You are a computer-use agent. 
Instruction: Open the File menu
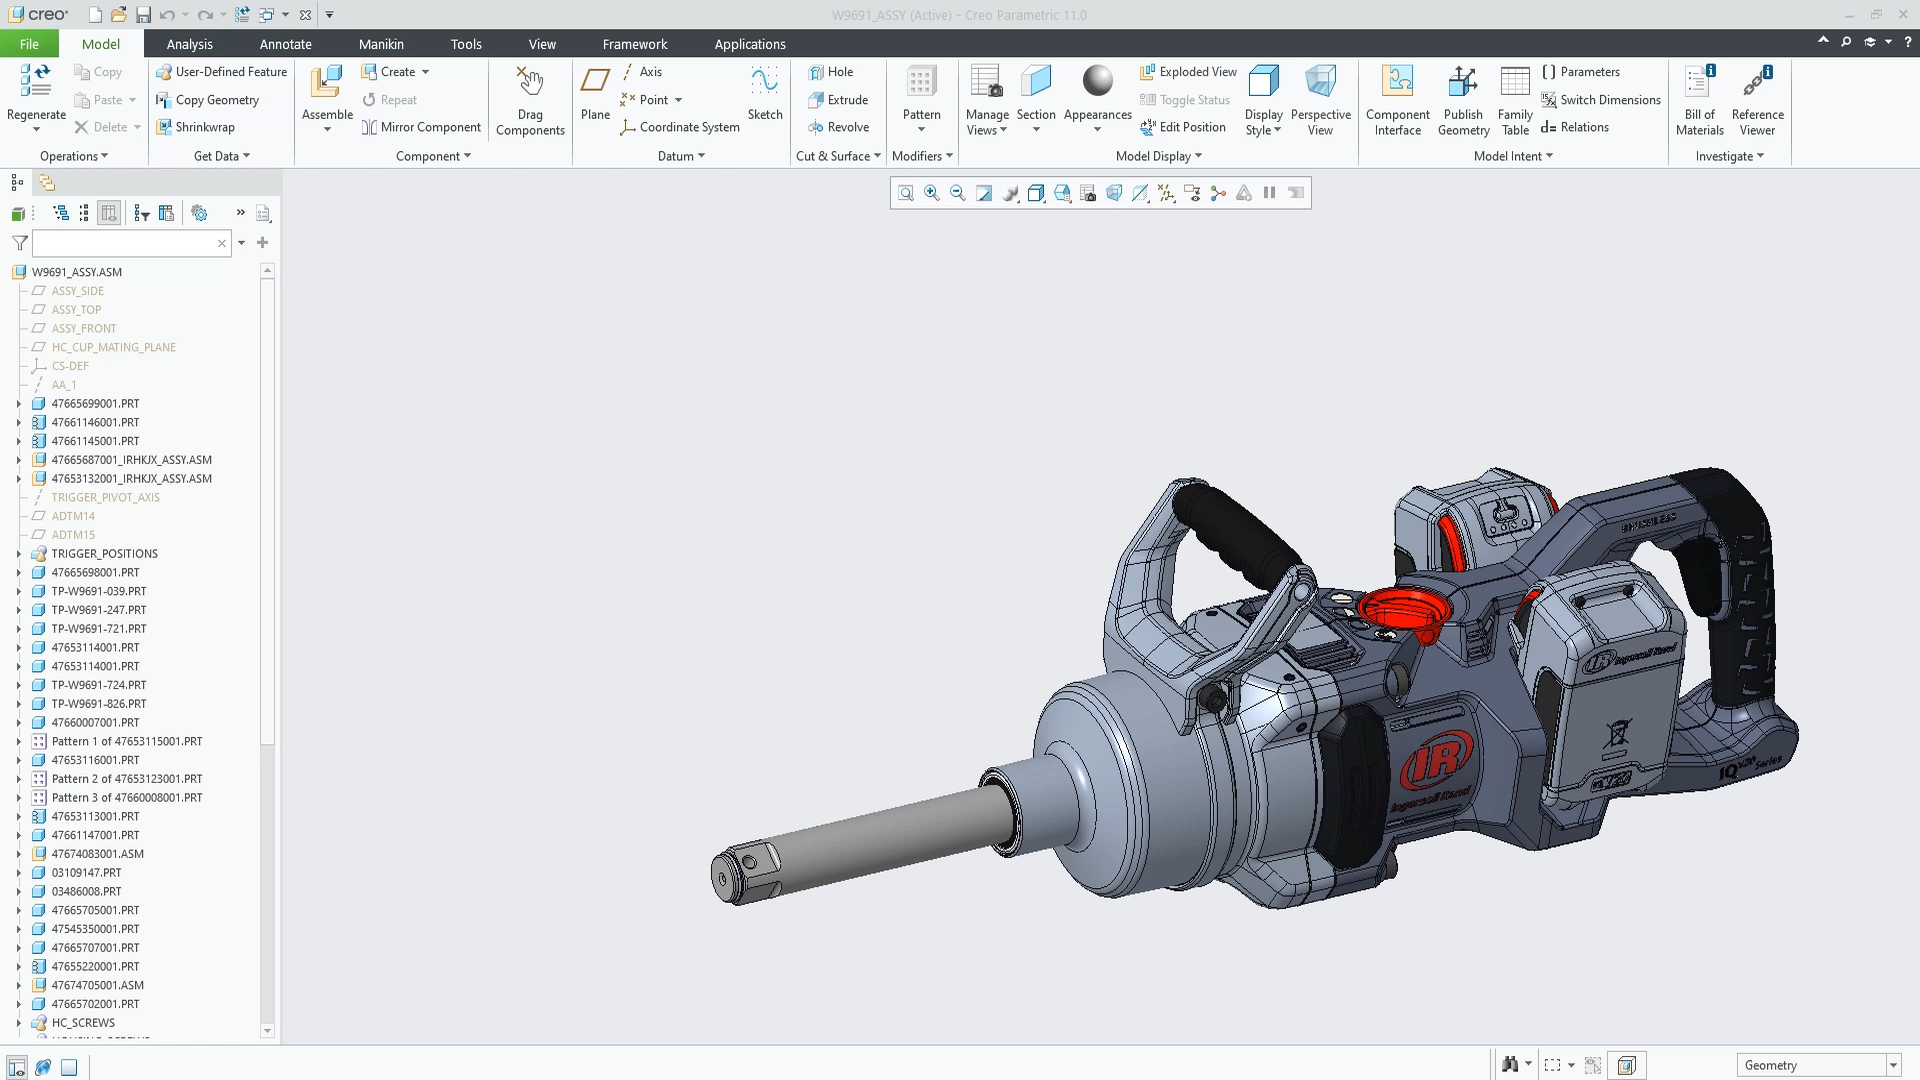point(29,44)
